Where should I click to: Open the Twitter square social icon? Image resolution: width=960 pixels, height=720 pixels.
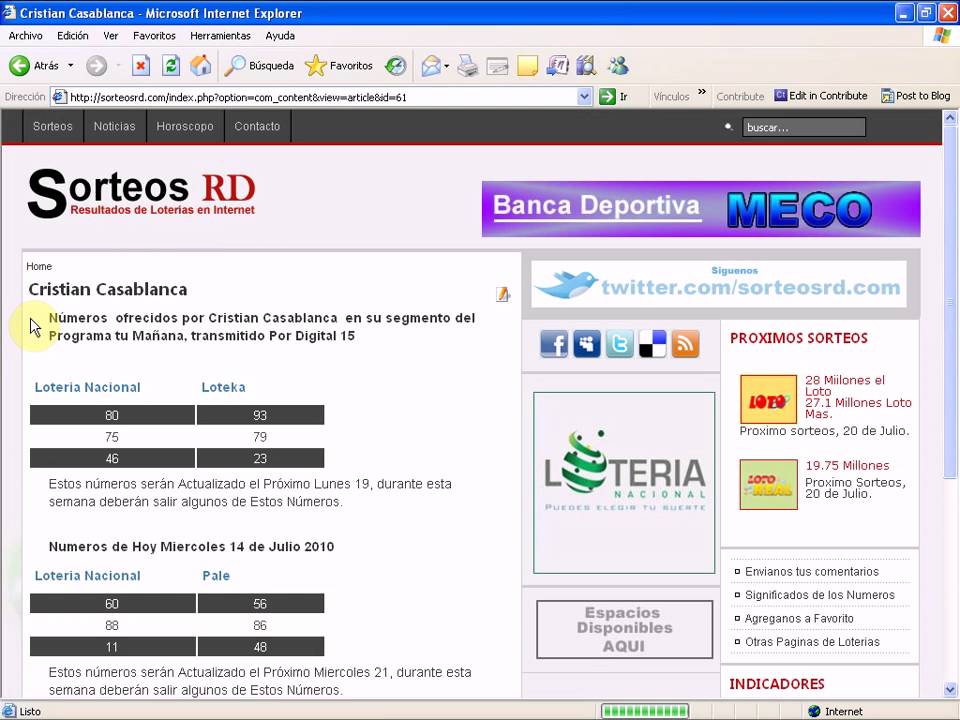[620, 344]
